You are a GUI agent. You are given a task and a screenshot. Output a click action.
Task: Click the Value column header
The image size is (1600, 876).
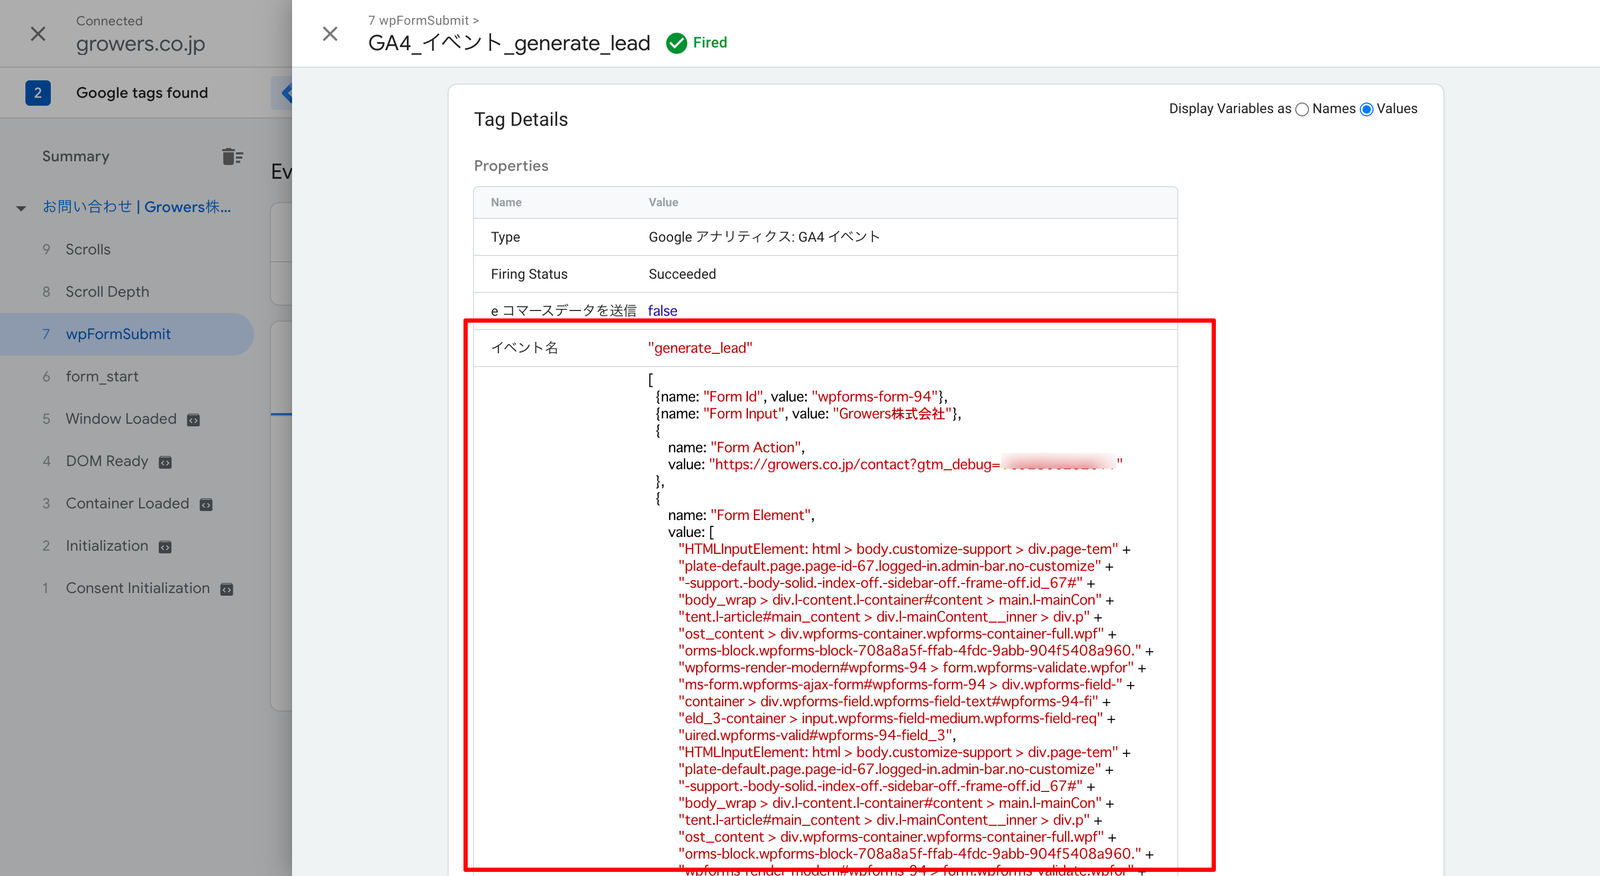663,203
